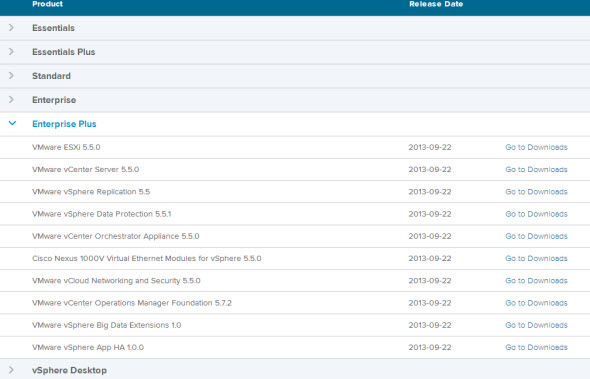
Task: Click the vSphere Desktop heading
Action: pyautogui.click(x=70, y=370)
